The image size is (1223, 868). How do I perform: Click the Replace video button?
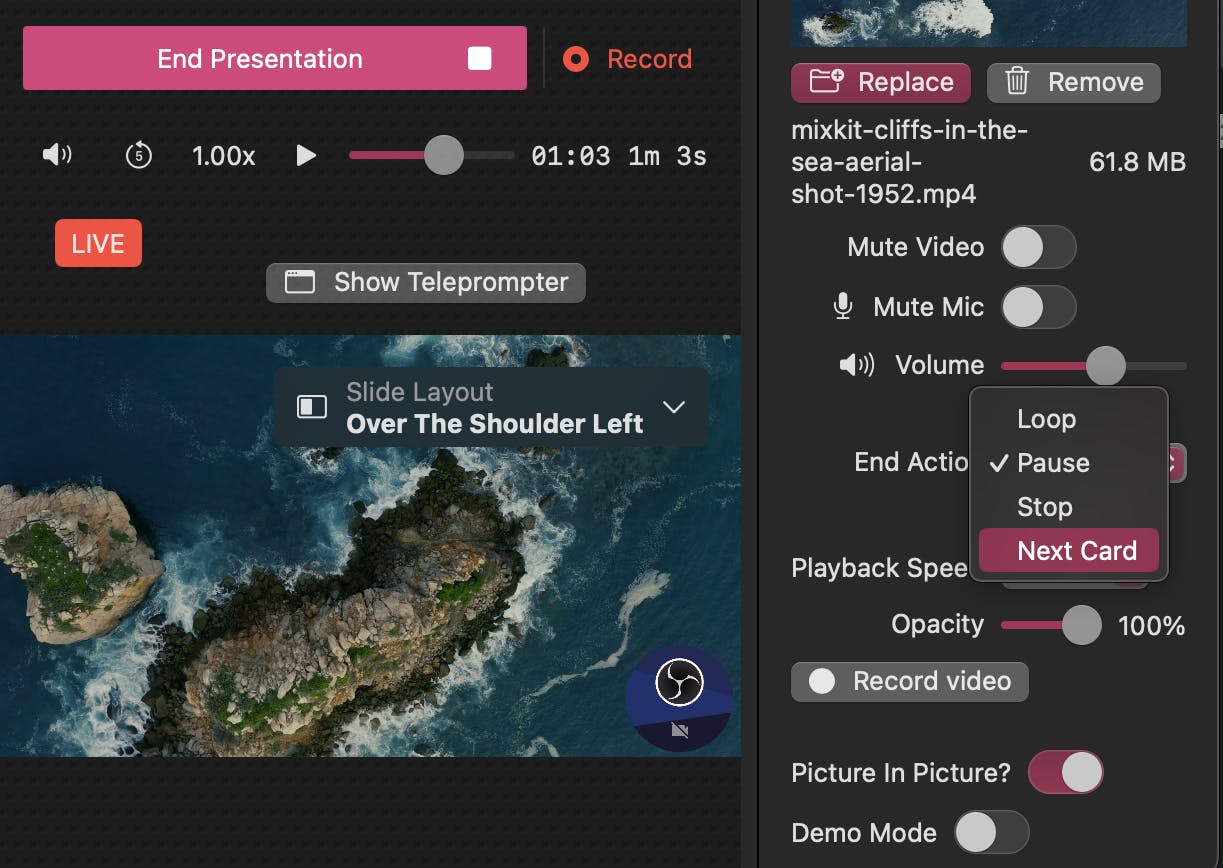click(880, 82)
